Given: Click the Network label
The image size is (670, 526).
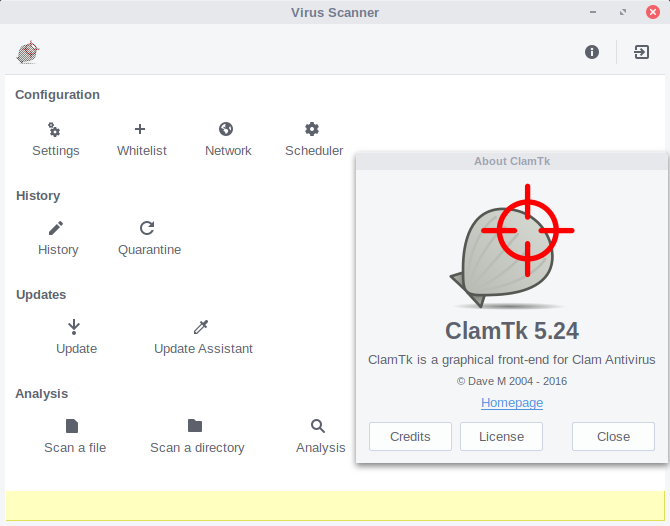Looking at the screenshot, I should (x=228, y=151).
